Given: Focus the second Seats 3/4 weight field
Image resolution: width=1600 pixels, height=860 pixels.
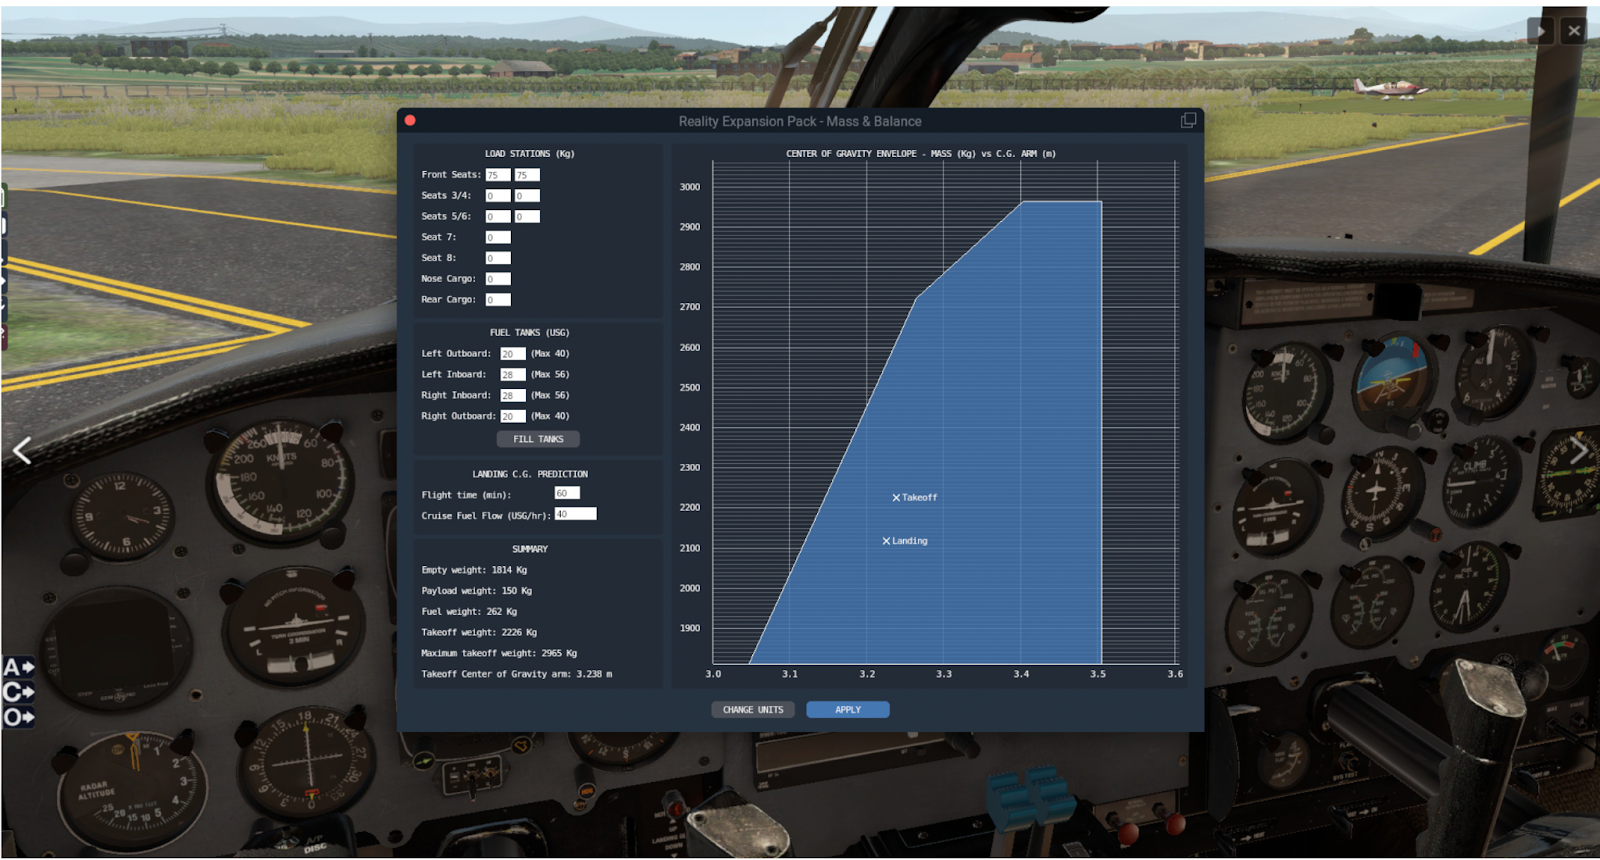Looking at the screenshot, I should tap(527, 196).
